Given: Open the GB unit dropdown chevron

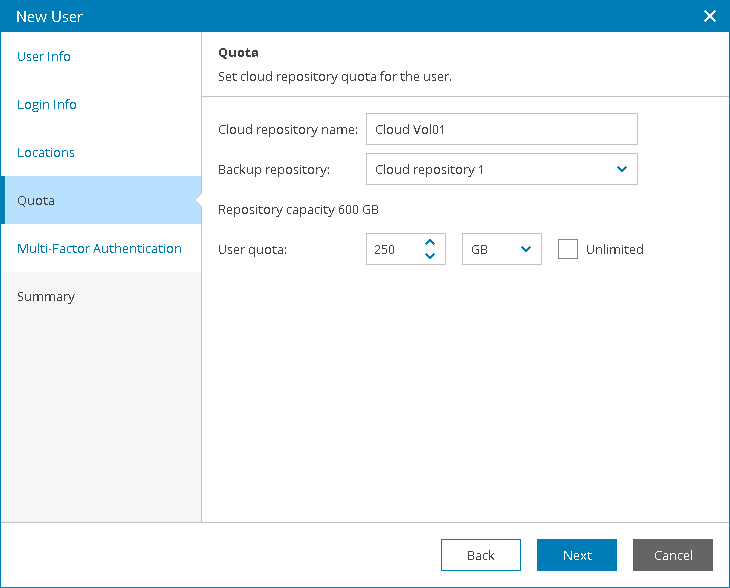Looking at the screenshot, I should click(526, 249).
